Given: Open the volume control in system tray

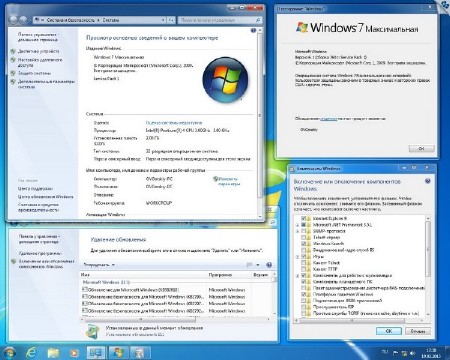Looking at the screenshot, I should coord(413,353).
